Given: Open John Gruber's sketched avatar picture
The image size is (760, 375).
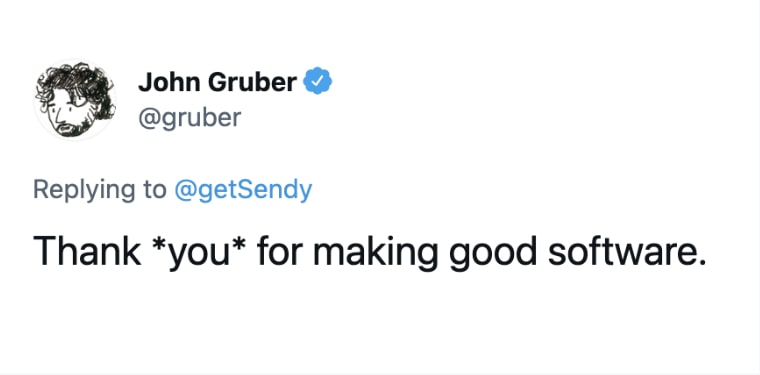Looking at the screenshot, I should [x=75, y=99].
